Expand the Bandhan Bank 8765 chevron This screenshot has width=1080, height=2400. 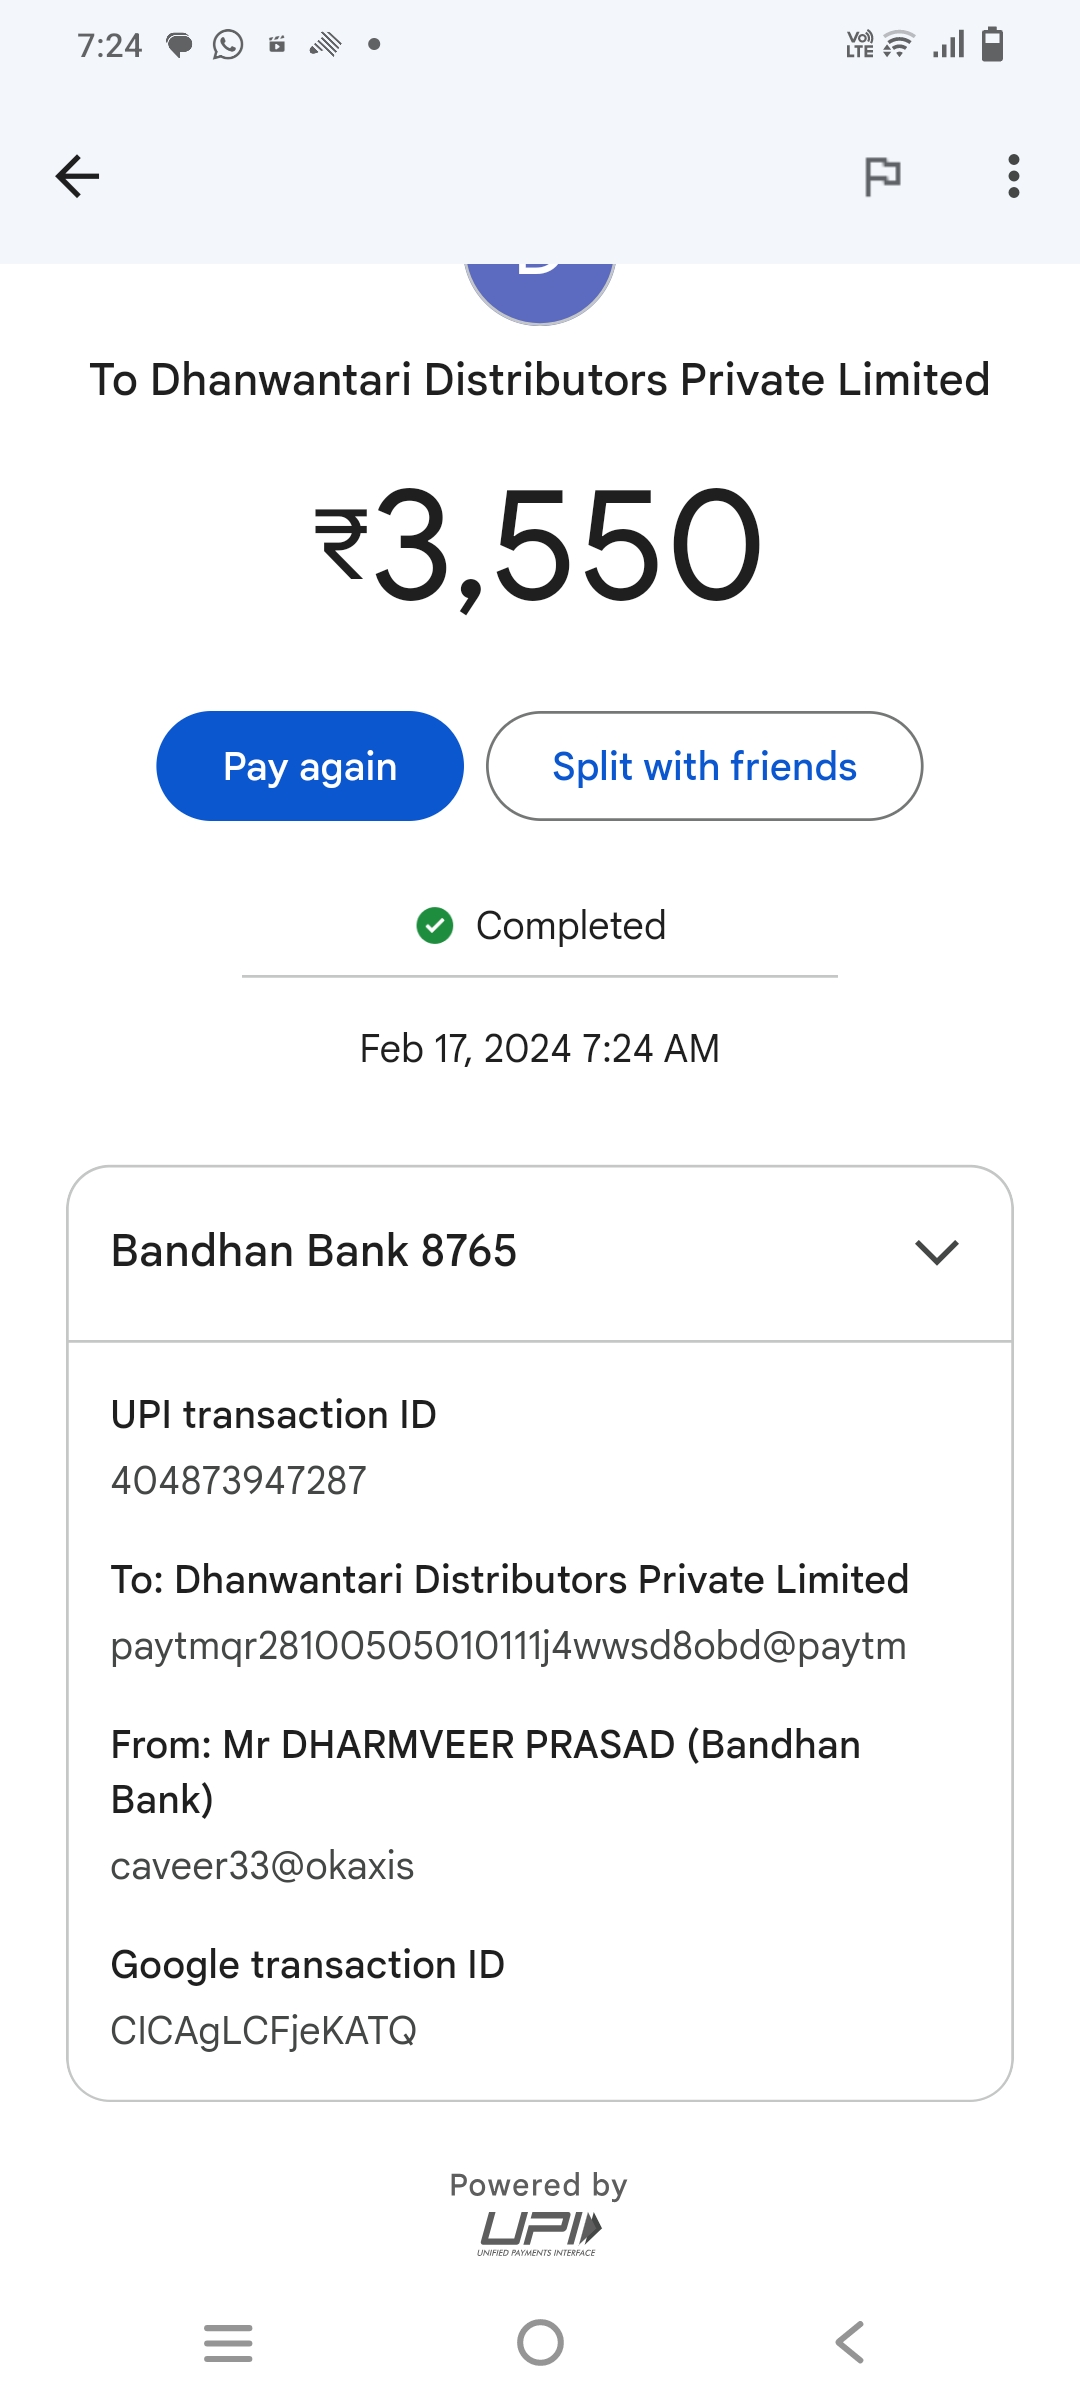click(x=937, y=1252)
